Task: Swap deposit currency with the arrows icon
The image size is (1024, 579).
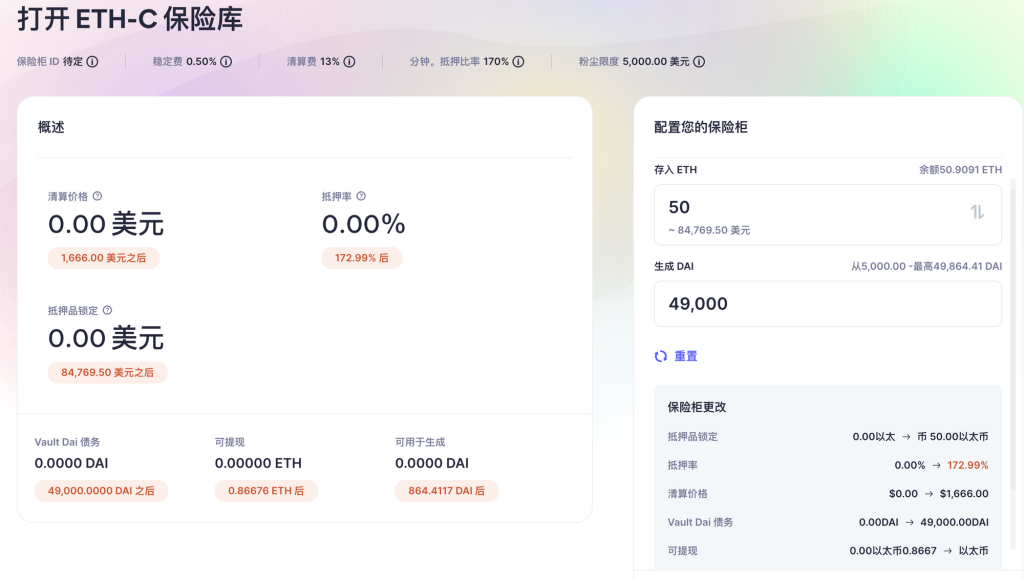Action: 977,212
